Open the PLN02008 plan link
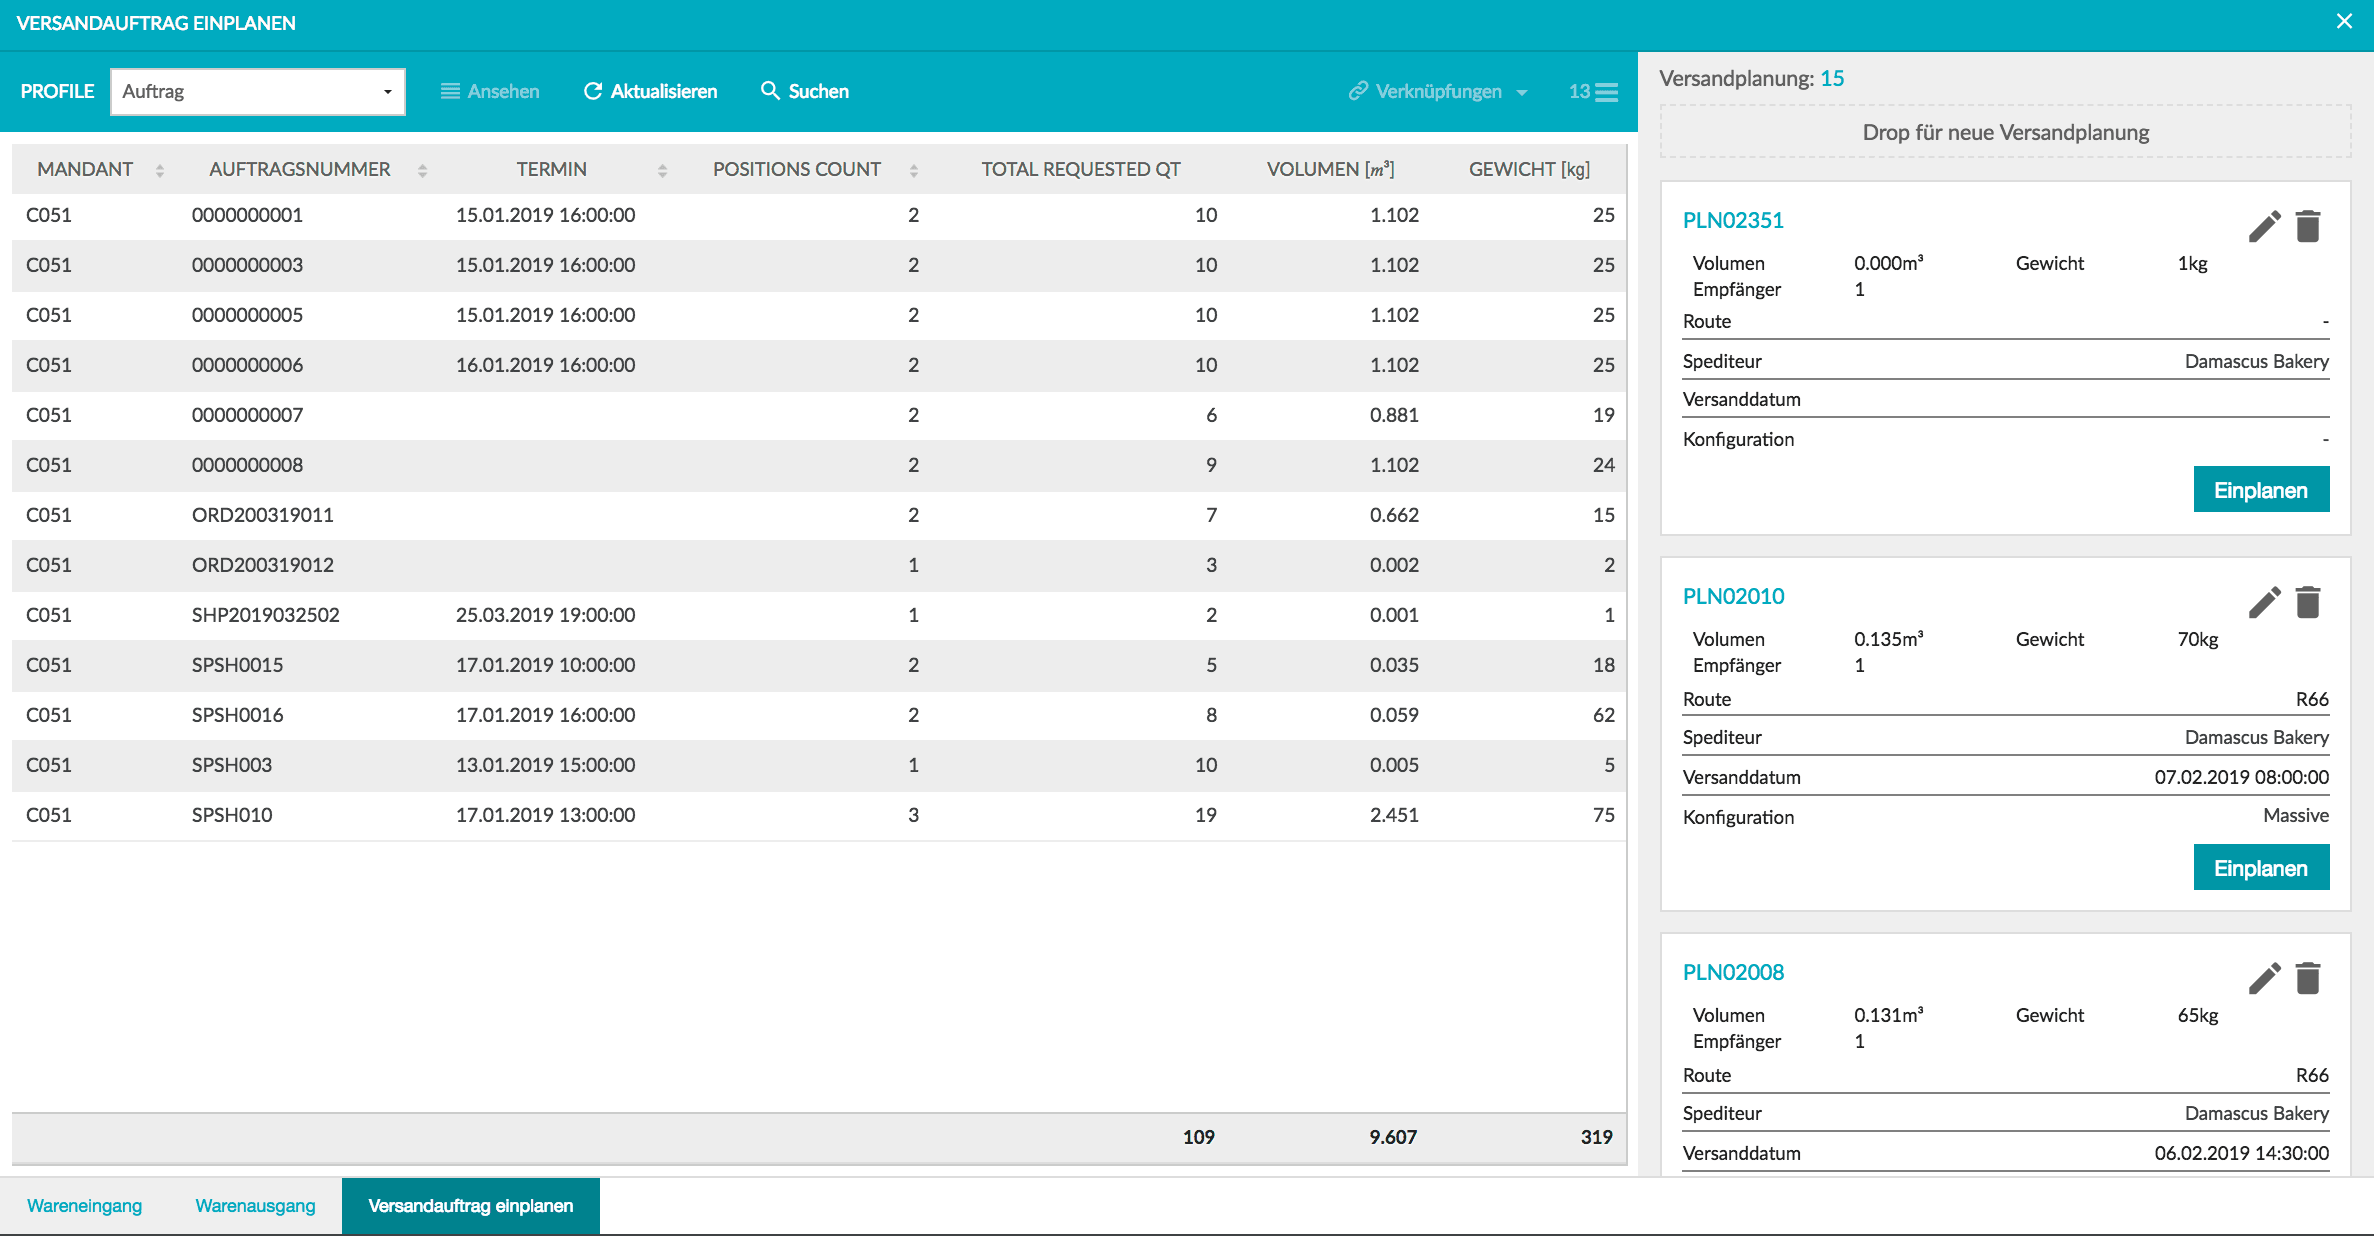Viewport: 2374px width, 1236px height. click(1733, 972)
